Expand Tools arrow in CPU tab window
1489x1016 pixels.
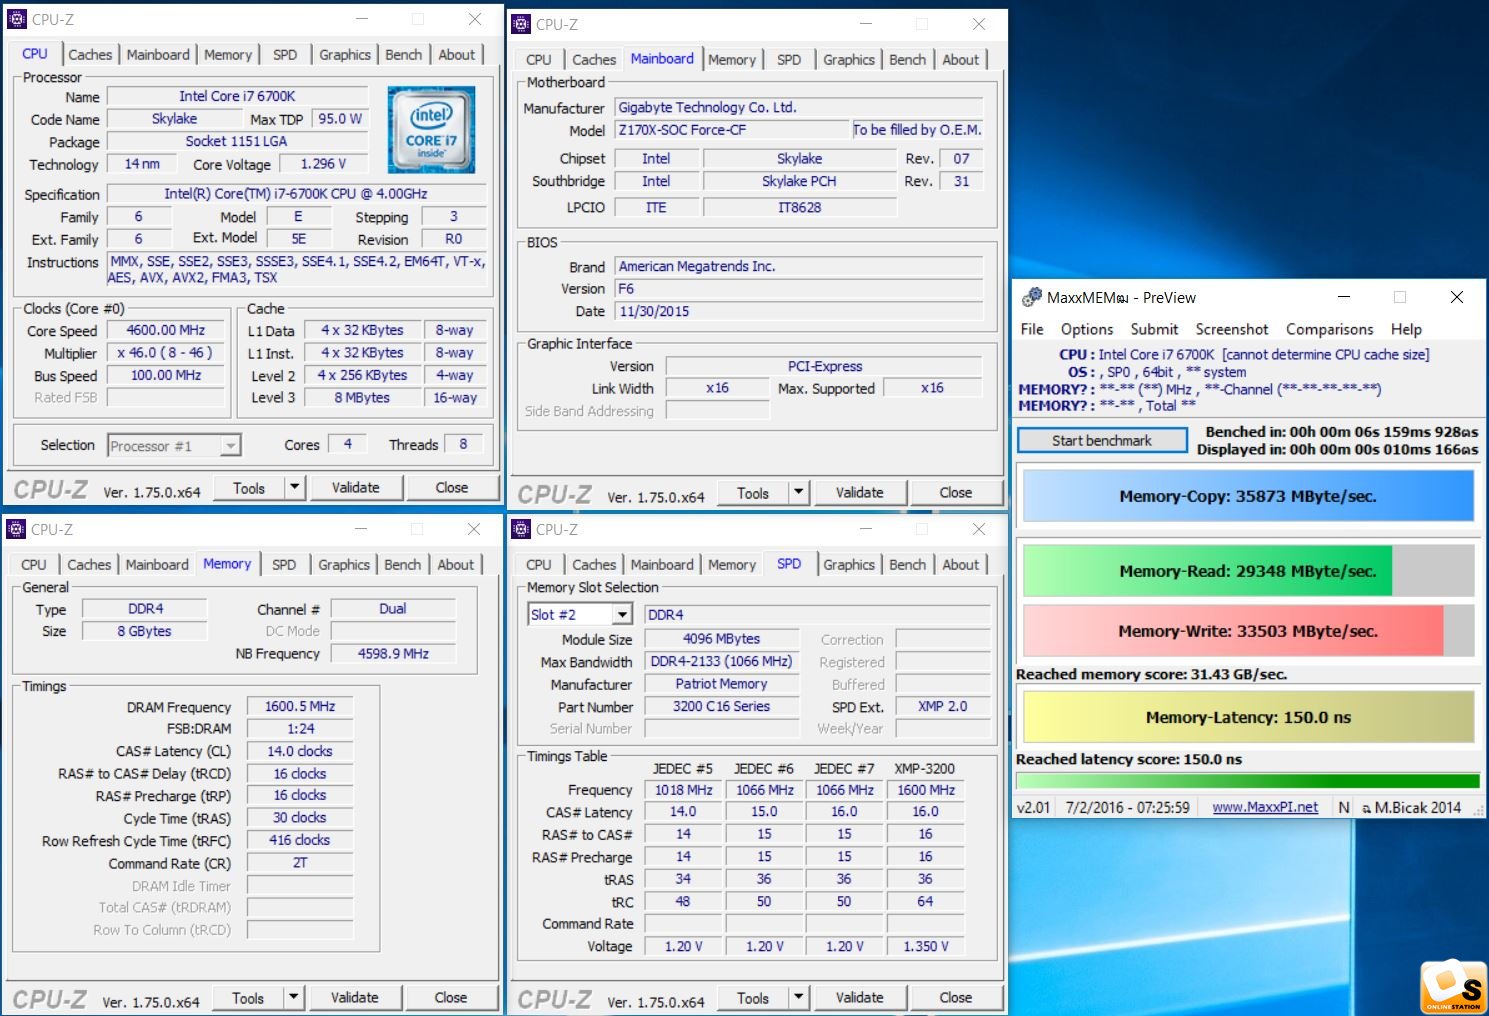(x=294, y=487)
